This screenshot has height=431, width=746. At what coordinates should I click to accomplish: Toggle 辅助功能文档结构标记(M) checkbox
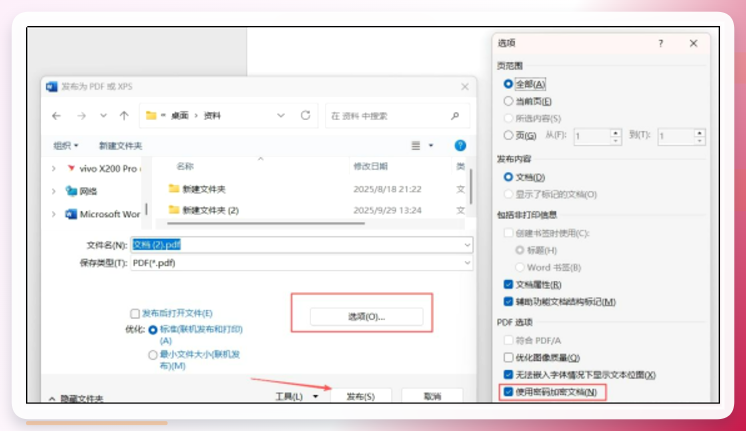click(508, 302)
